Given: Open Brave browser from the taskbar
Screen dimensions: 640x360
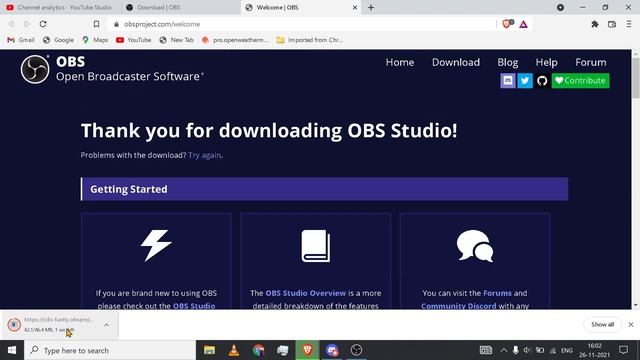Looking at the screenshot, I should [307, 350].
